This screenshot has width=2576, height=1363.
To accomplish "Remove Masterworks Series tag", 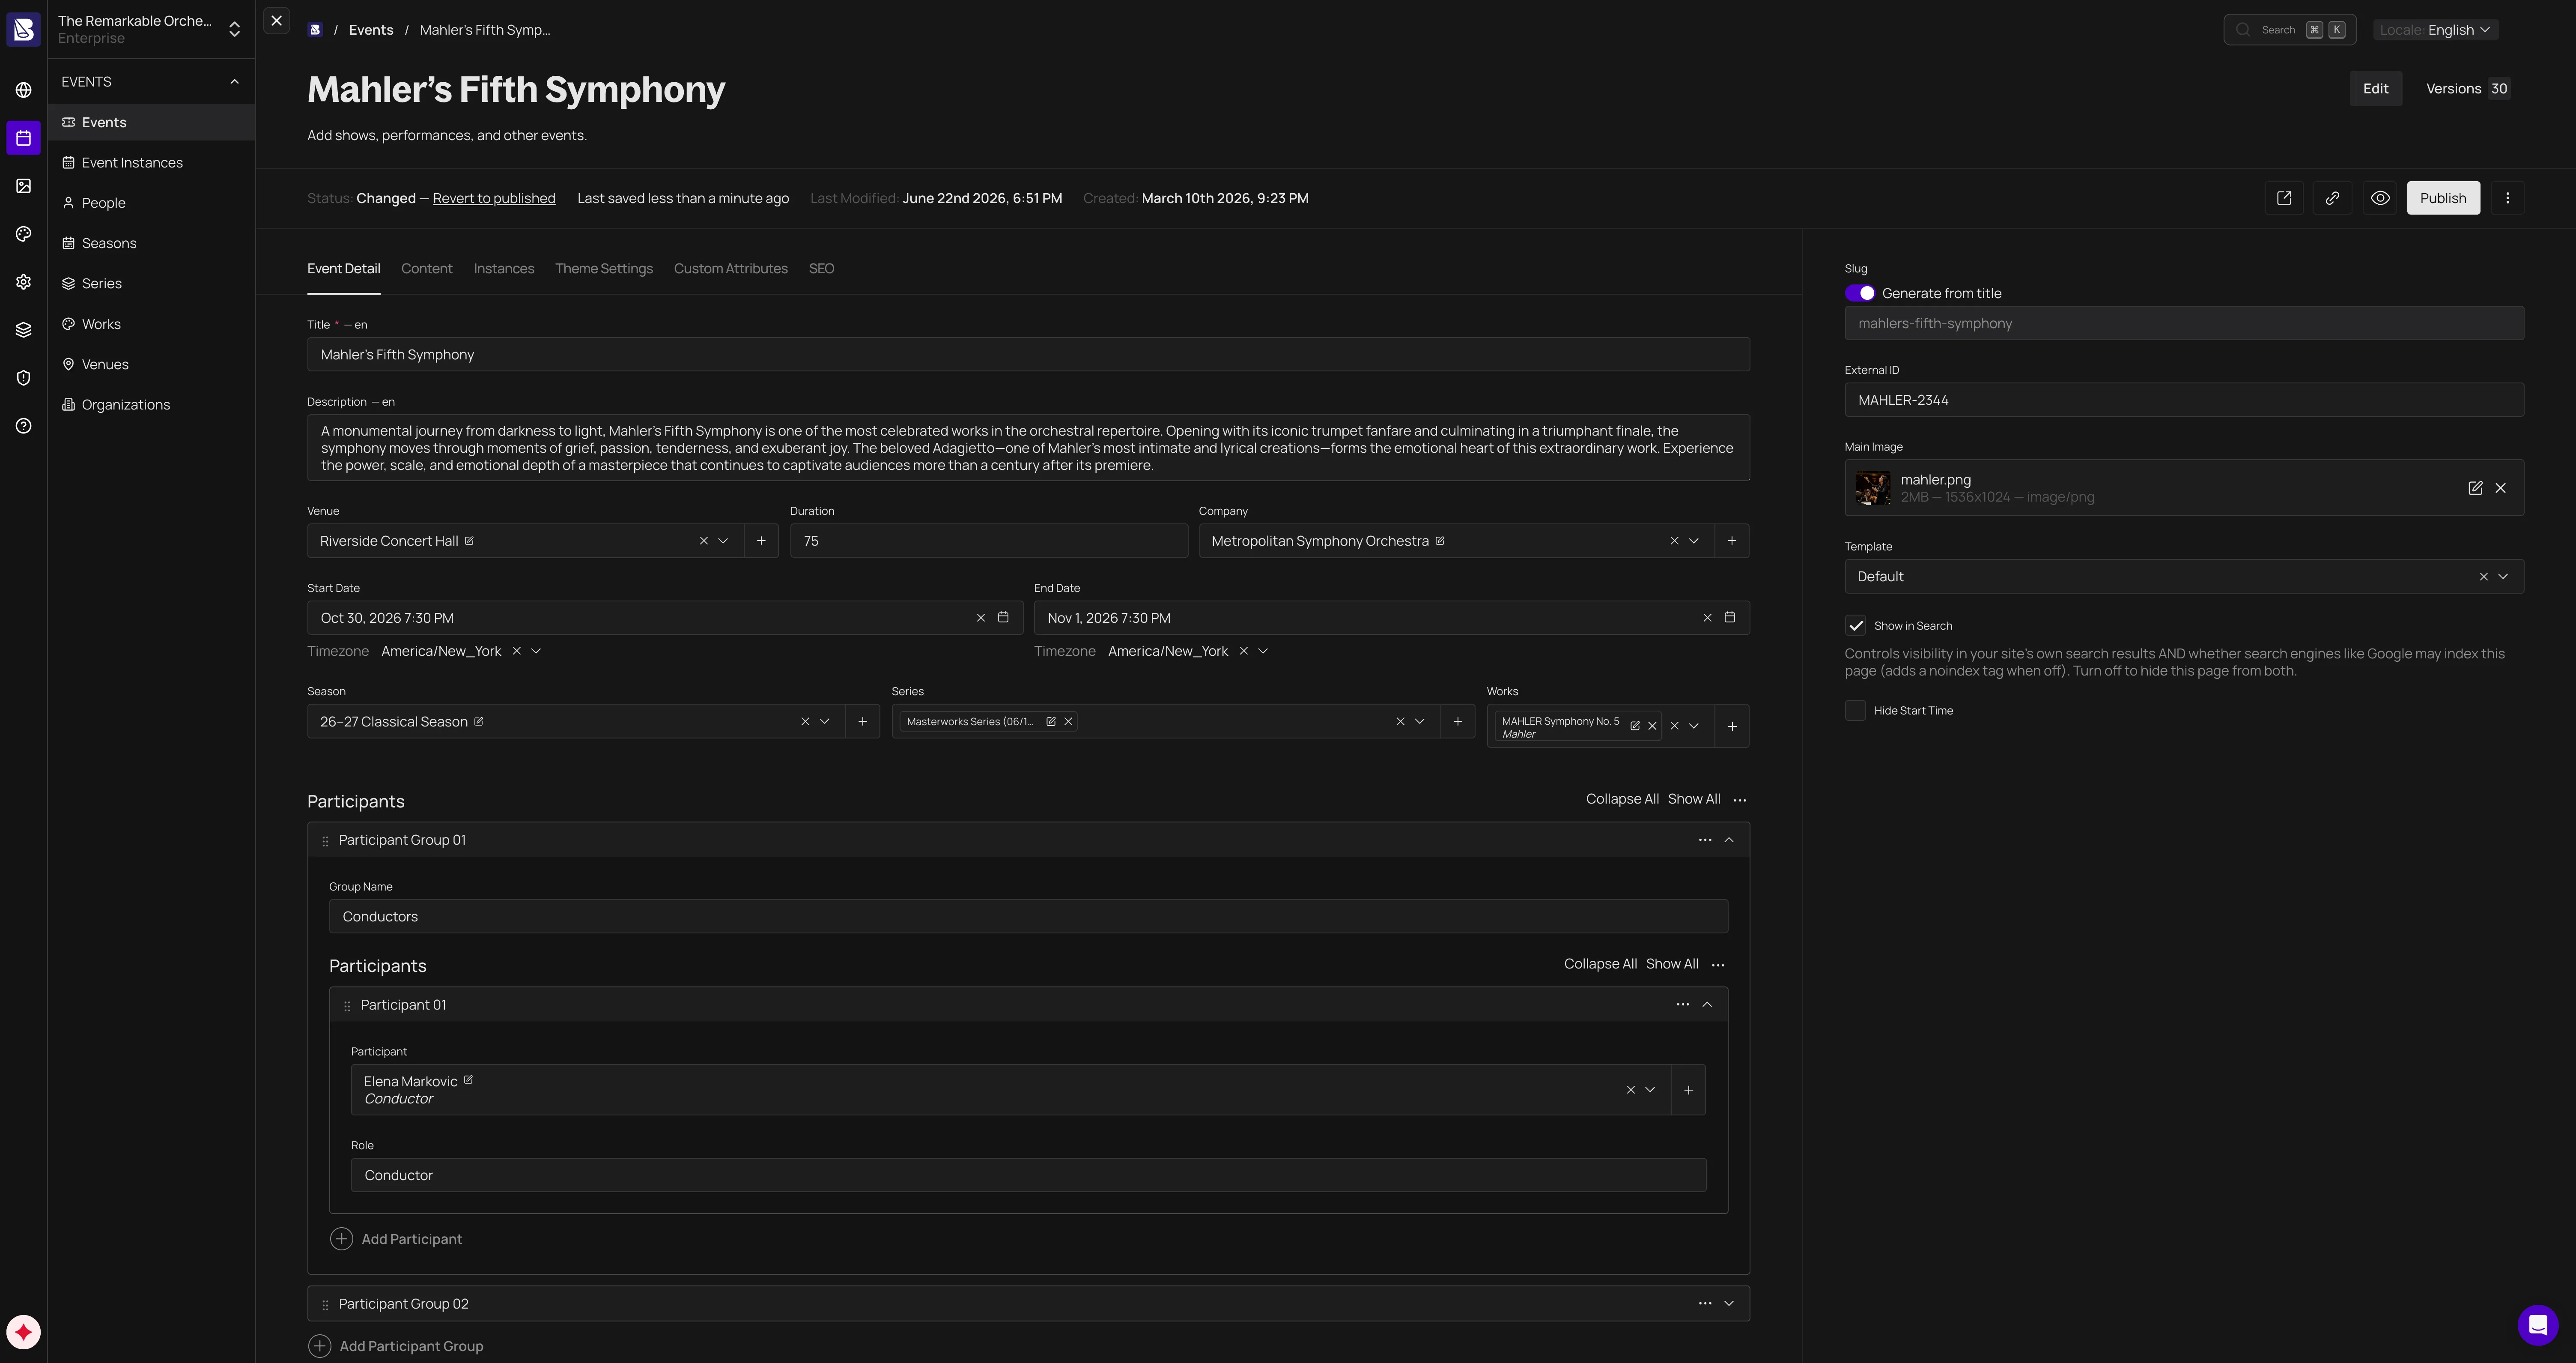I will (1068, 721).
